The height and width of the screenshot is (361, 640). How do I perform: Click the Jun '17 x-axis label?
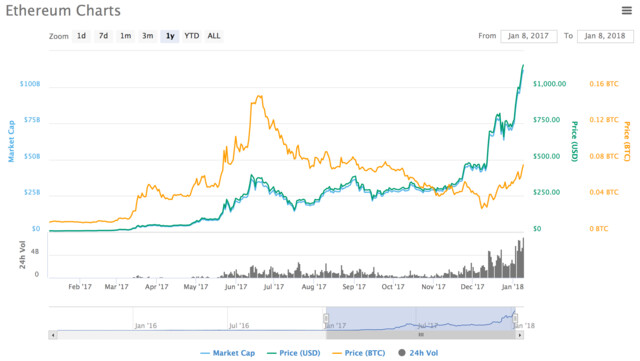pos(236,287)
